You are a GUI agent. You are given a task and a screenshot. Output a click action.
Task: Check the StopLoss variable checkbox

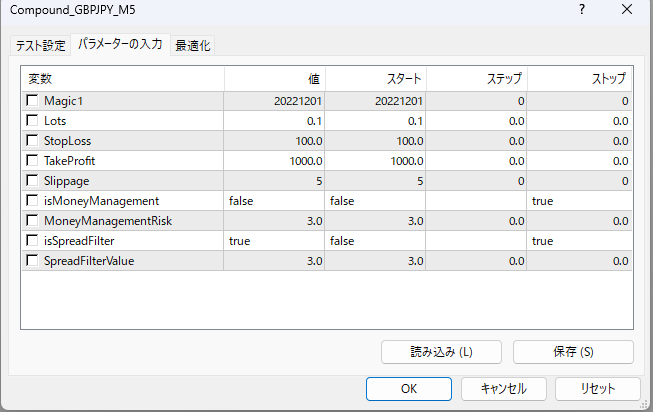[33, 141]
